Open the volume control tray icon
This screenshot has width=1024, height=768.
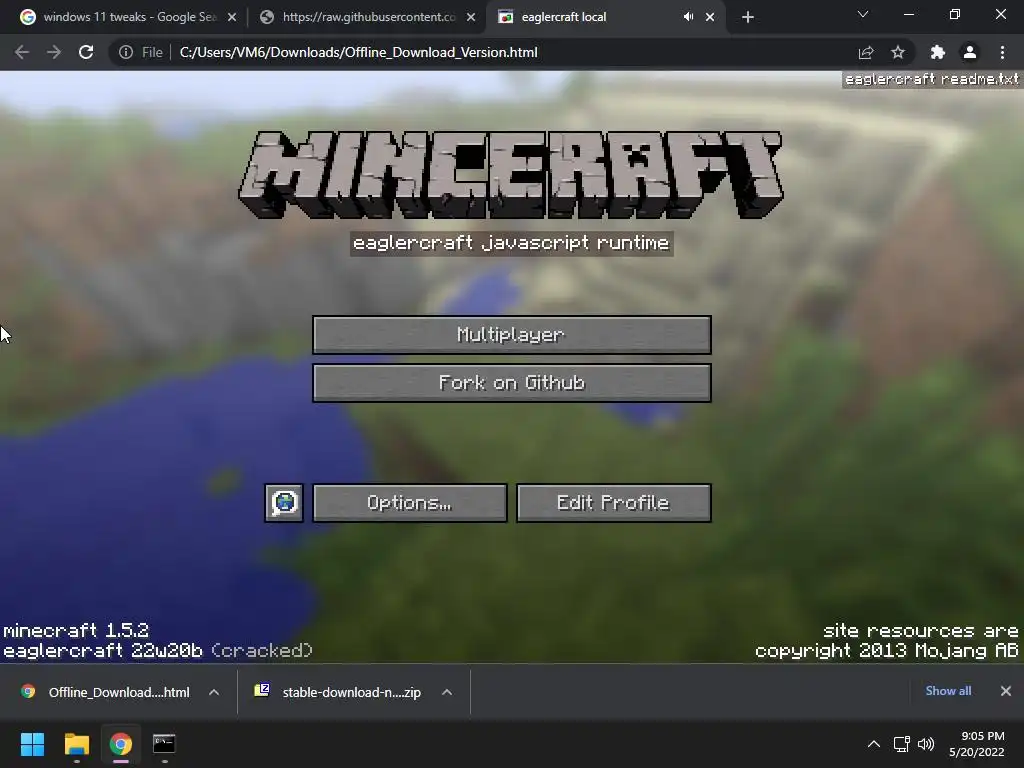point(926,744)
